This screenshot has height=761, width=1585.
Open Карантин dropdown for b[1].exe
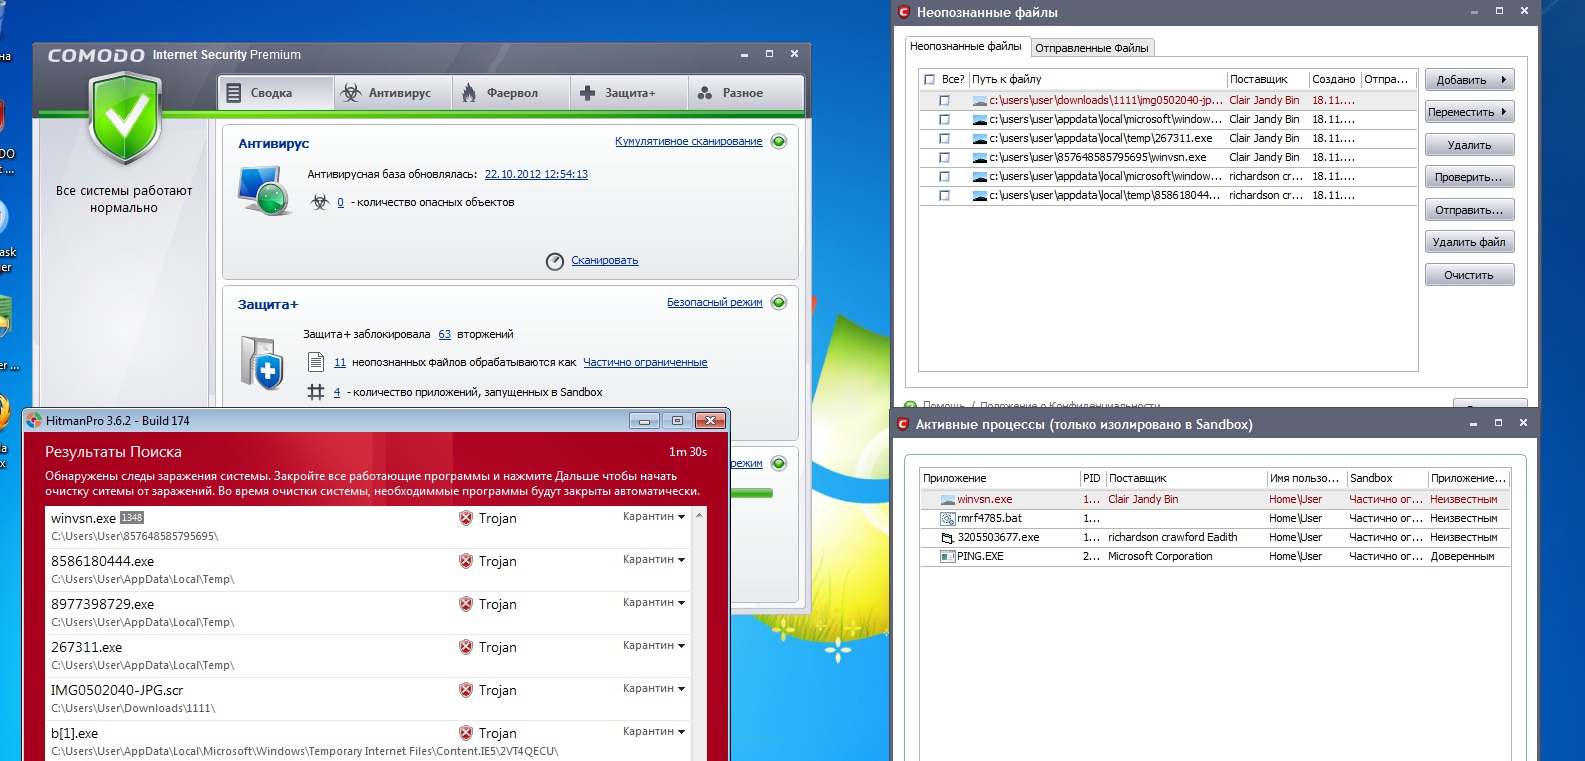click(654, 732)
